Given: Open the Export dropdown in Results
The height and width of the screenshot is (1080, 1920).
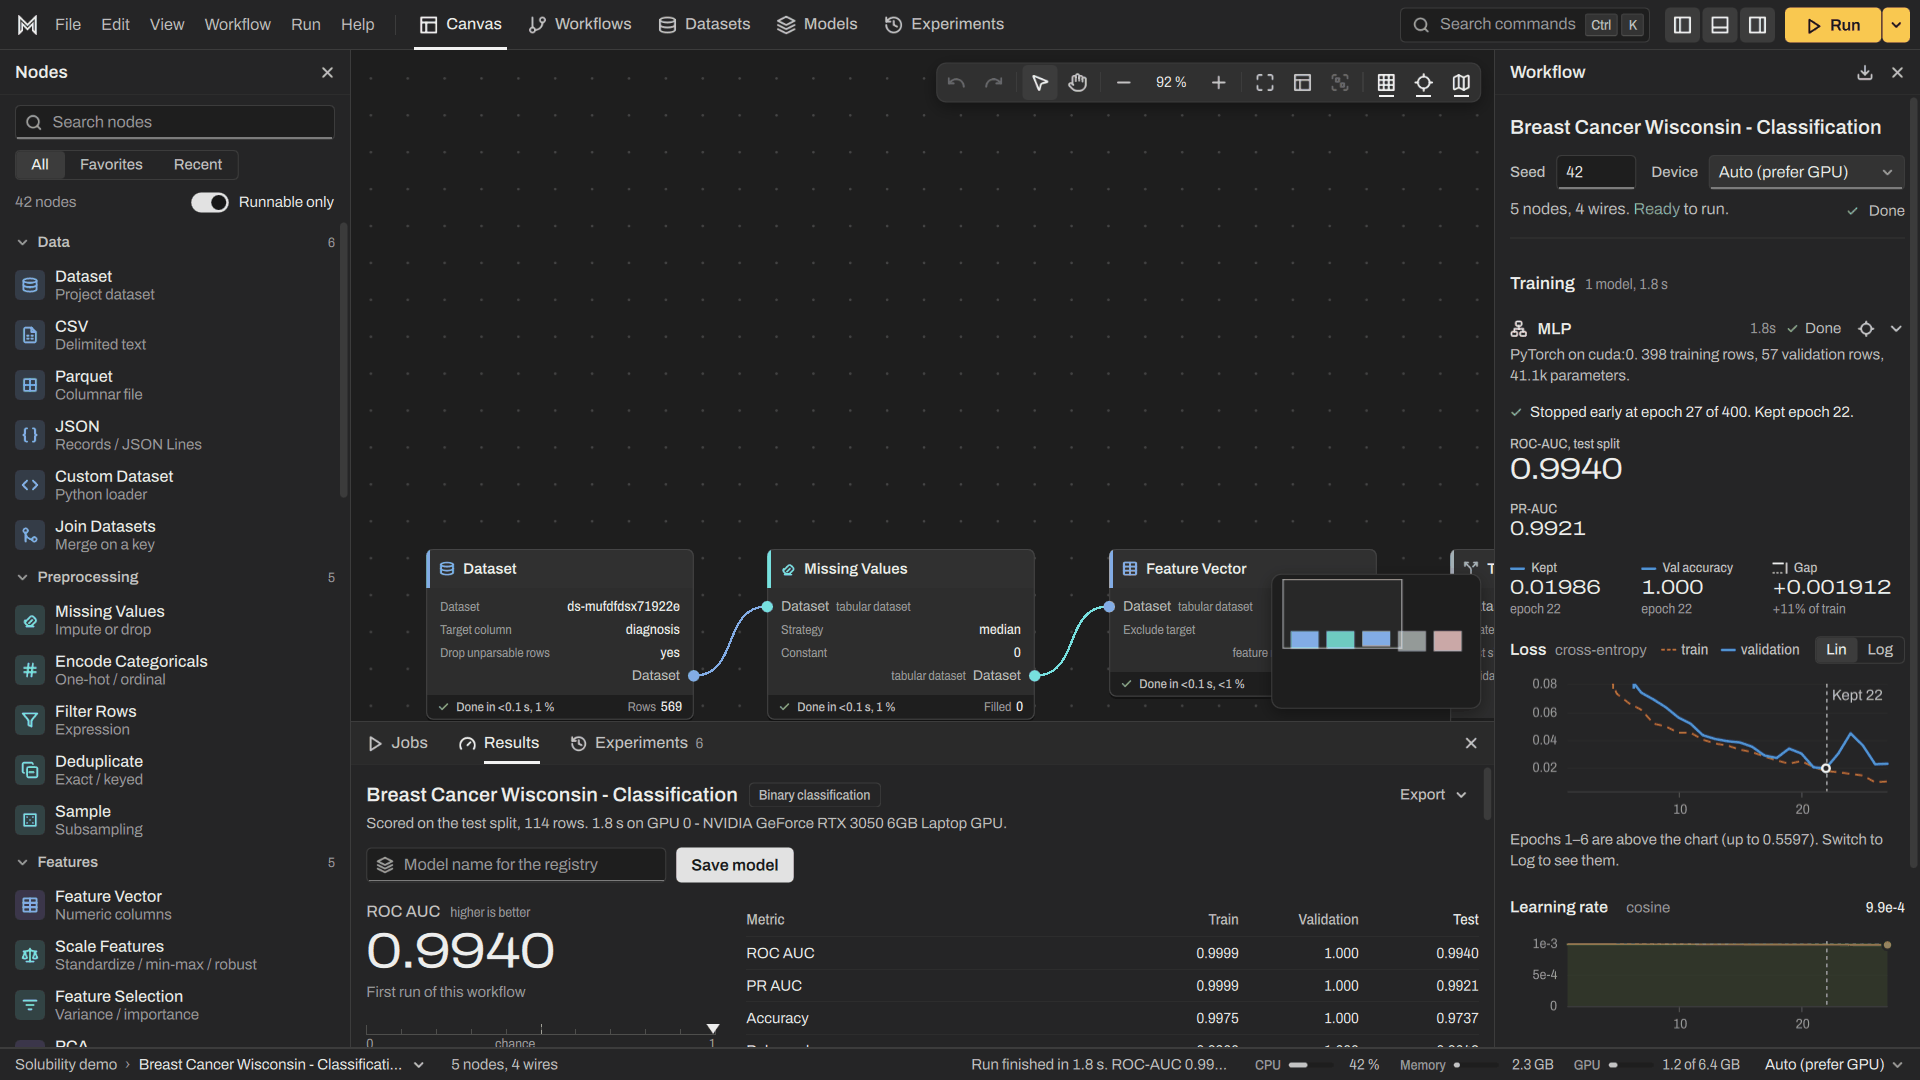Looking at the screenshot, I should click(x=1433, y=795).
